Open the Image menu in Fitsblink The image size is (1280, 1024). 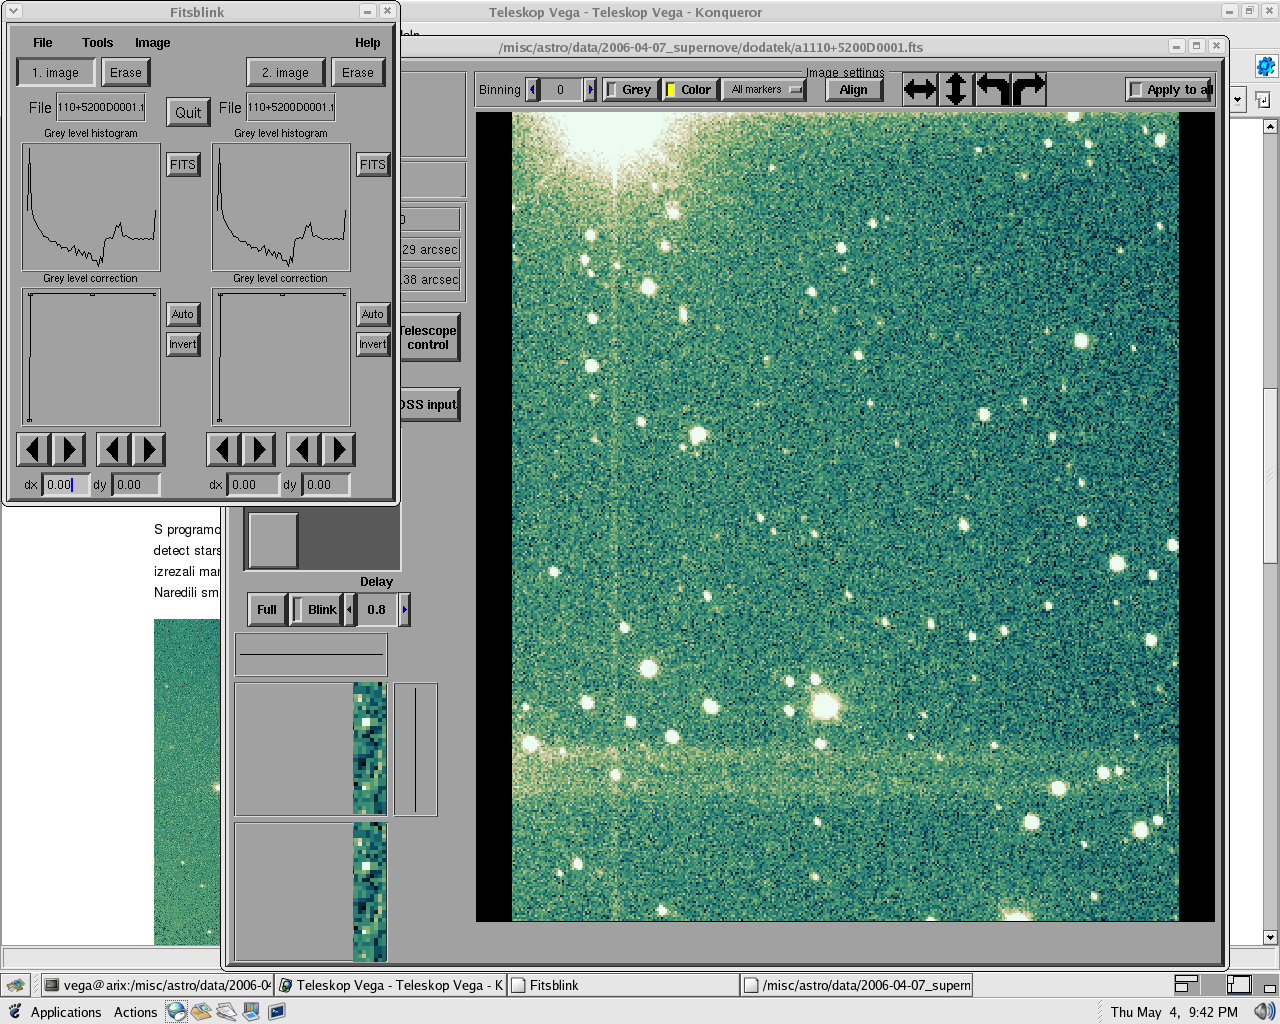pos(153,43)
